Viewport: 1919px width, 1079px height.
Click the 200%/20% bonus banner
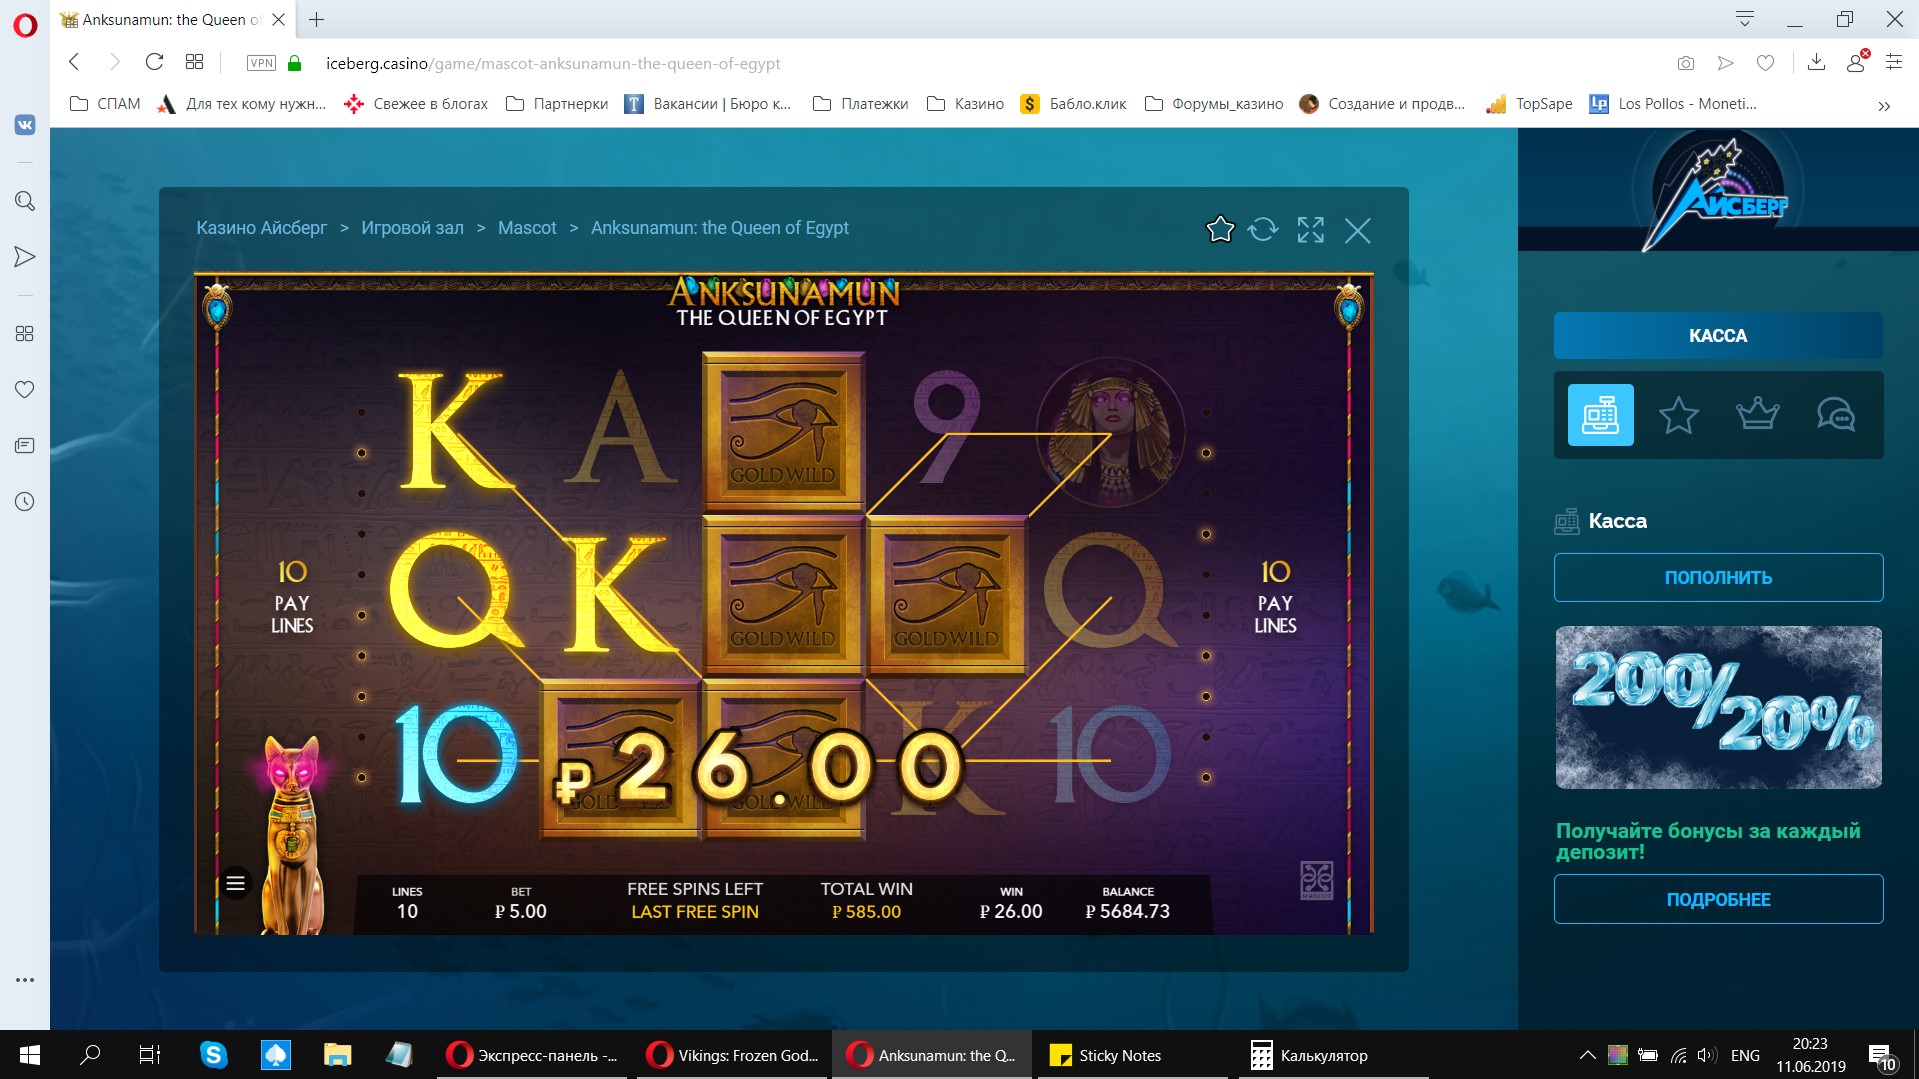1718,708
